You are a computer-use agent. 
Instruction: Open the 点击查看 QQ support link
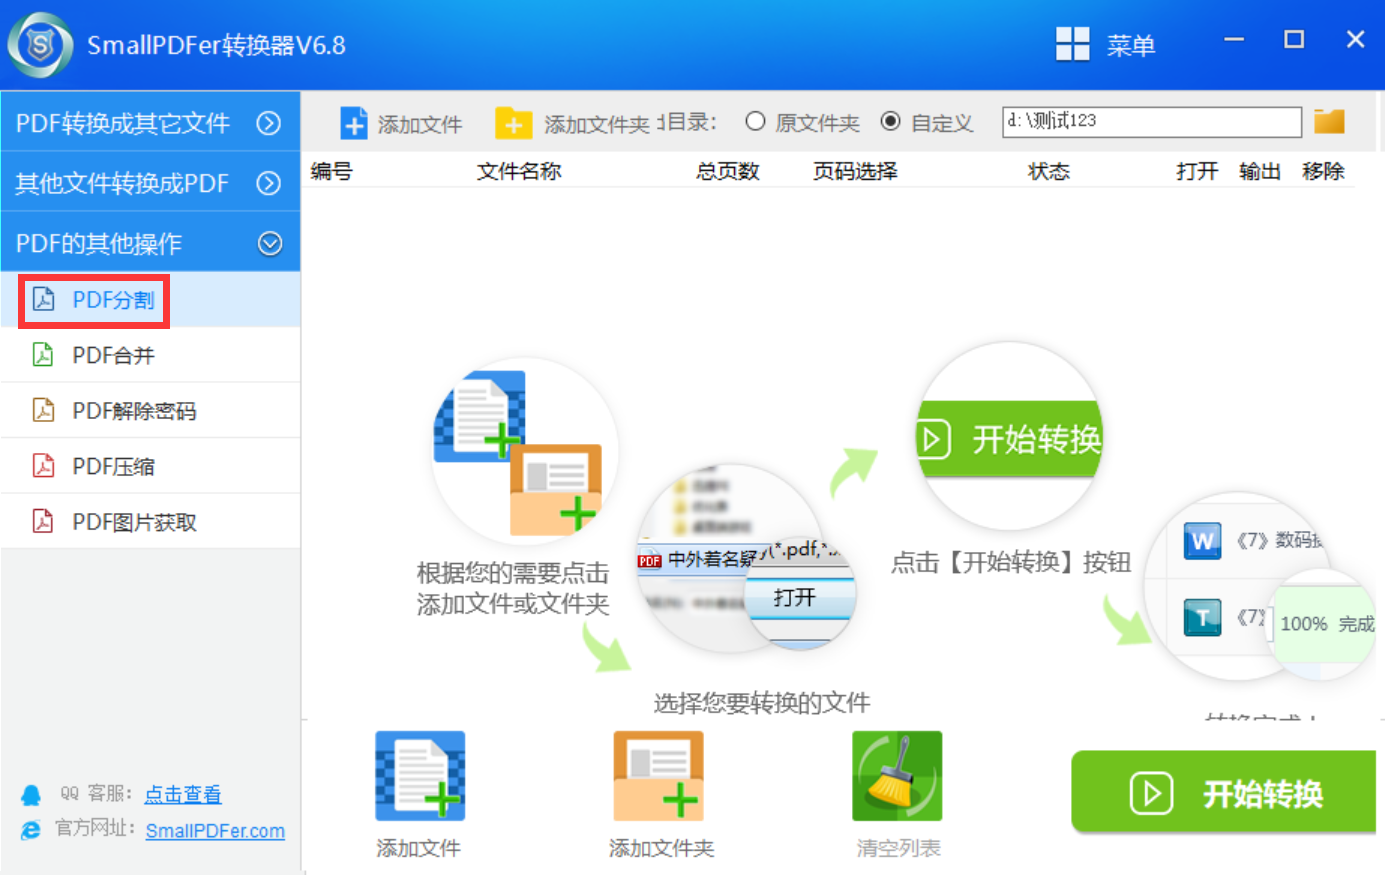coord(183,794)
